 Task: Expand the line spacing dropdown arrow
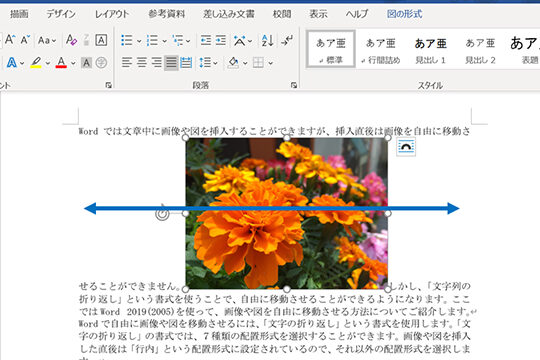coord(215,63)
